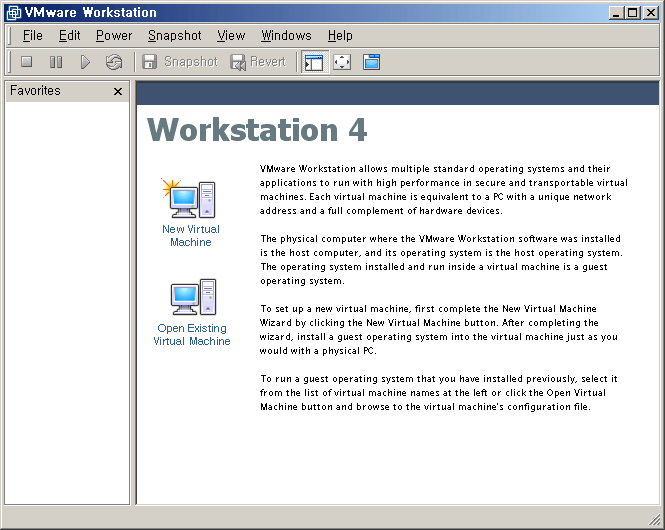Viewport: 665px width, 530px height.
Task: Click the New Virtual Machine link text
Action: 191,236
